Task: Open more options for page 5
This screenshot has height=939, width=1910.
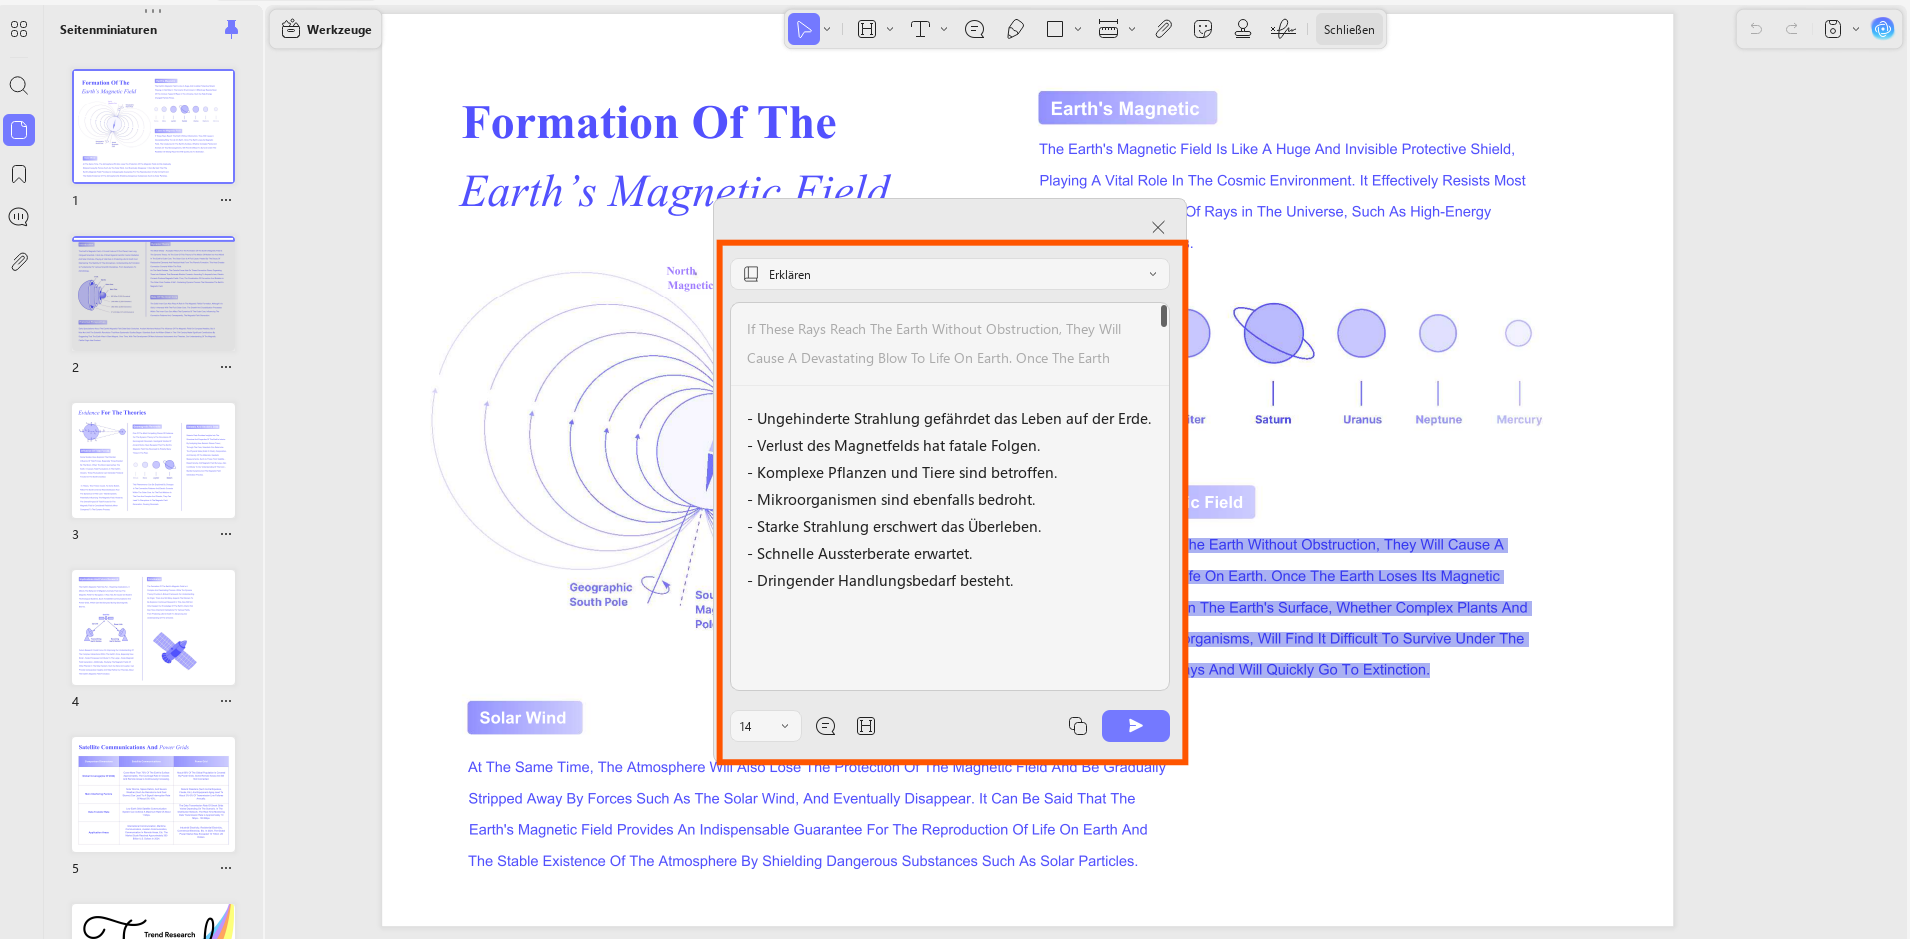Action: [x=226, y=868]
